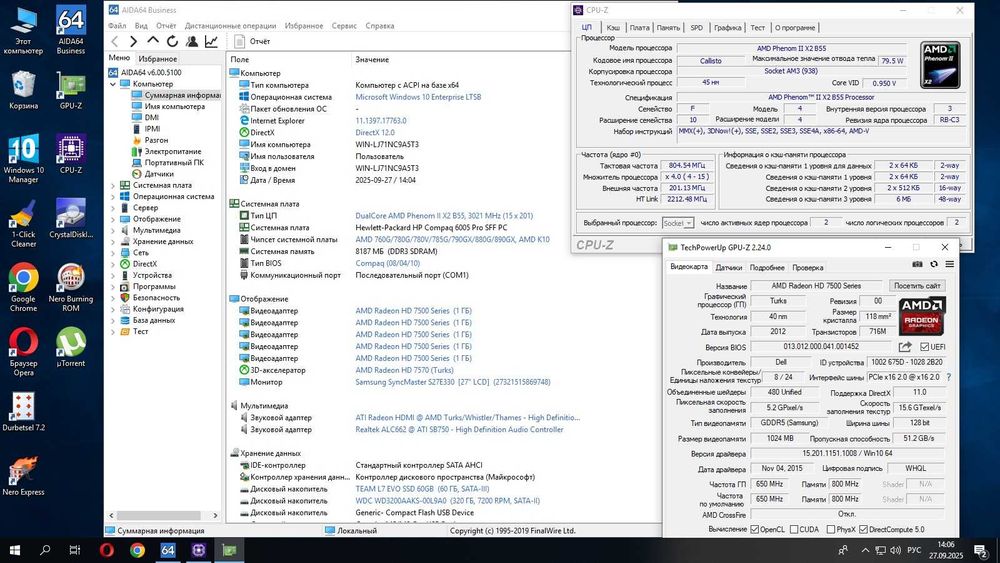Screen dimensions: 1000x563
Task: Switch to SPD tab in CPU-Z
Action: point(696,27)
